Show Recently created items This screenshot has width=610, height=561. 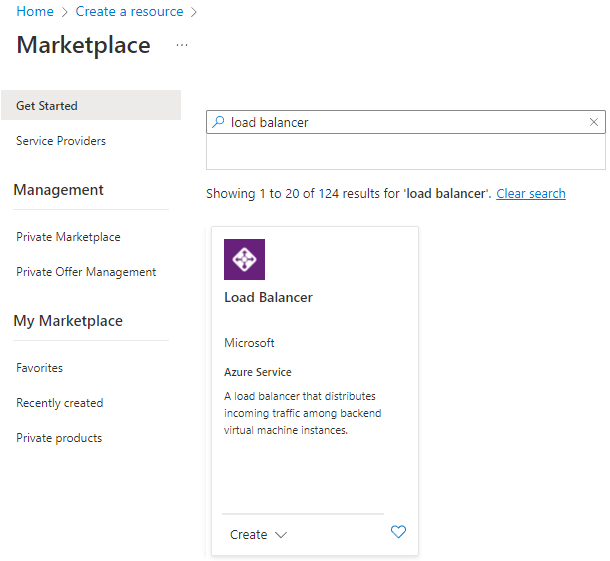click(59, 403)
